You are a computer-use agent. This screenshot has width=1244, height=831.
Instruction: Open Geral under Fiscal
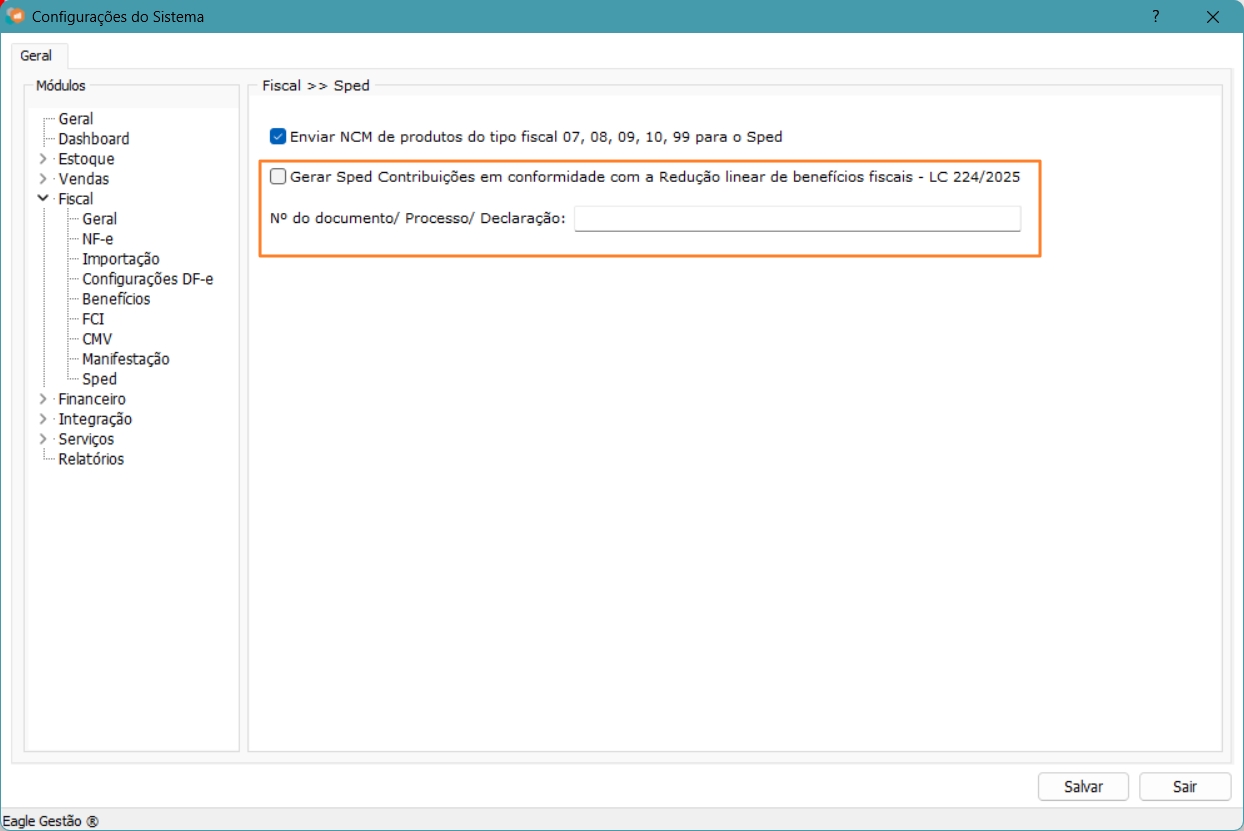pyautogui.click(x=100, y=219)
